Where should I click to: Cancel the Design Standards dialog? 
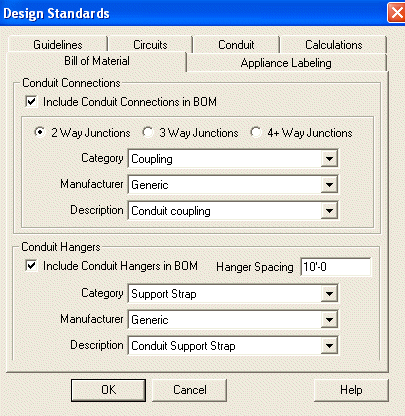point(190,390)
